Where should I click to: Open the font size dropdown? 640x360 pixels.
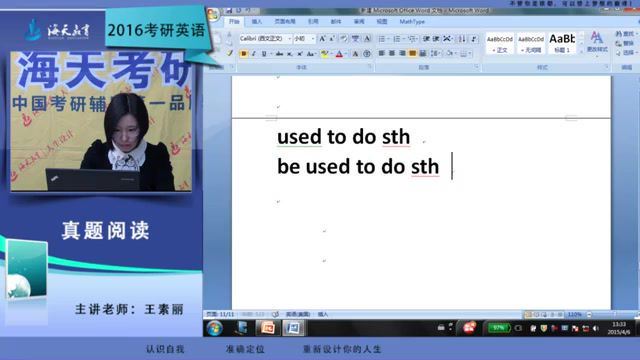(313, 39)
